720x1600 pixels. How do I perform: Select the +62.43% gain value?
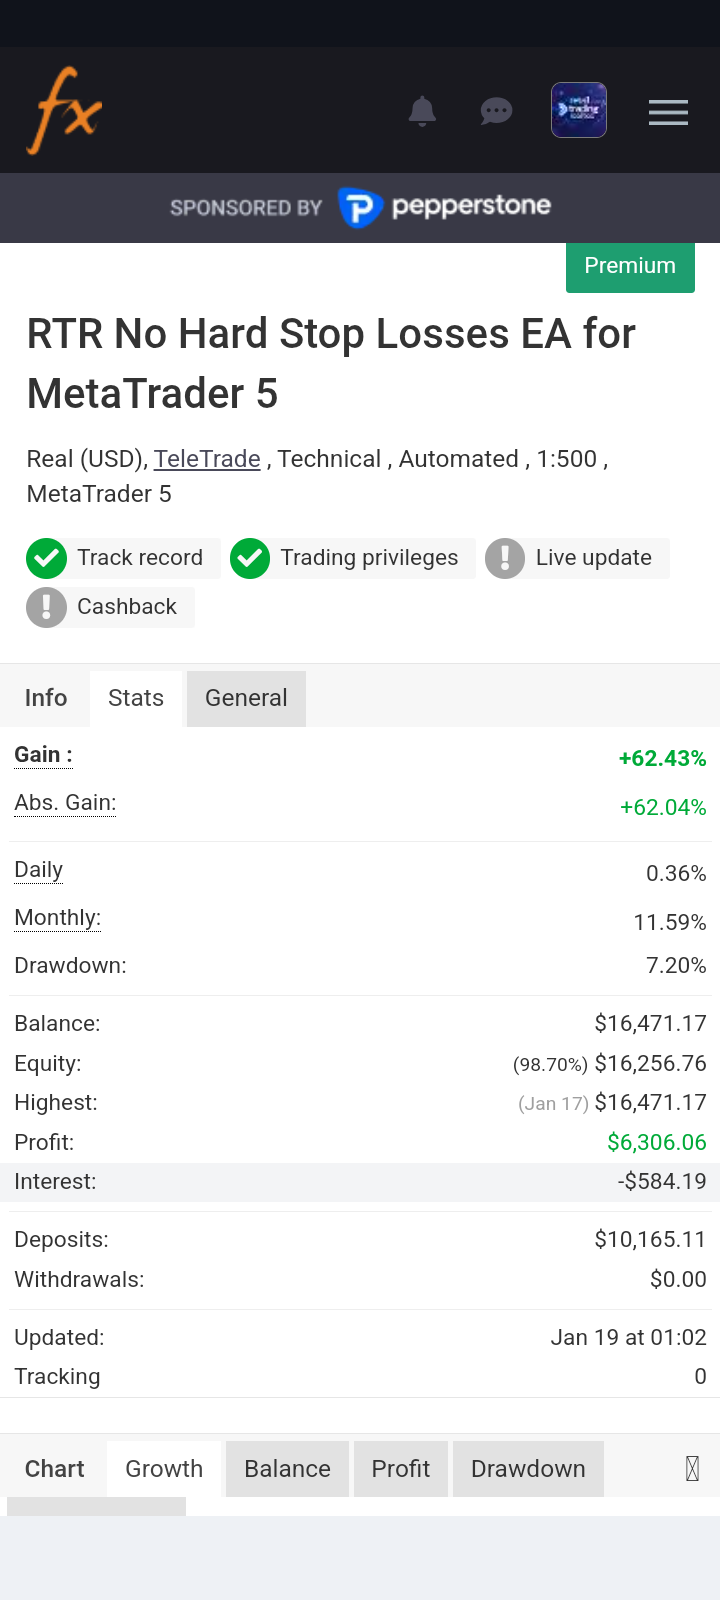point(662,758)
